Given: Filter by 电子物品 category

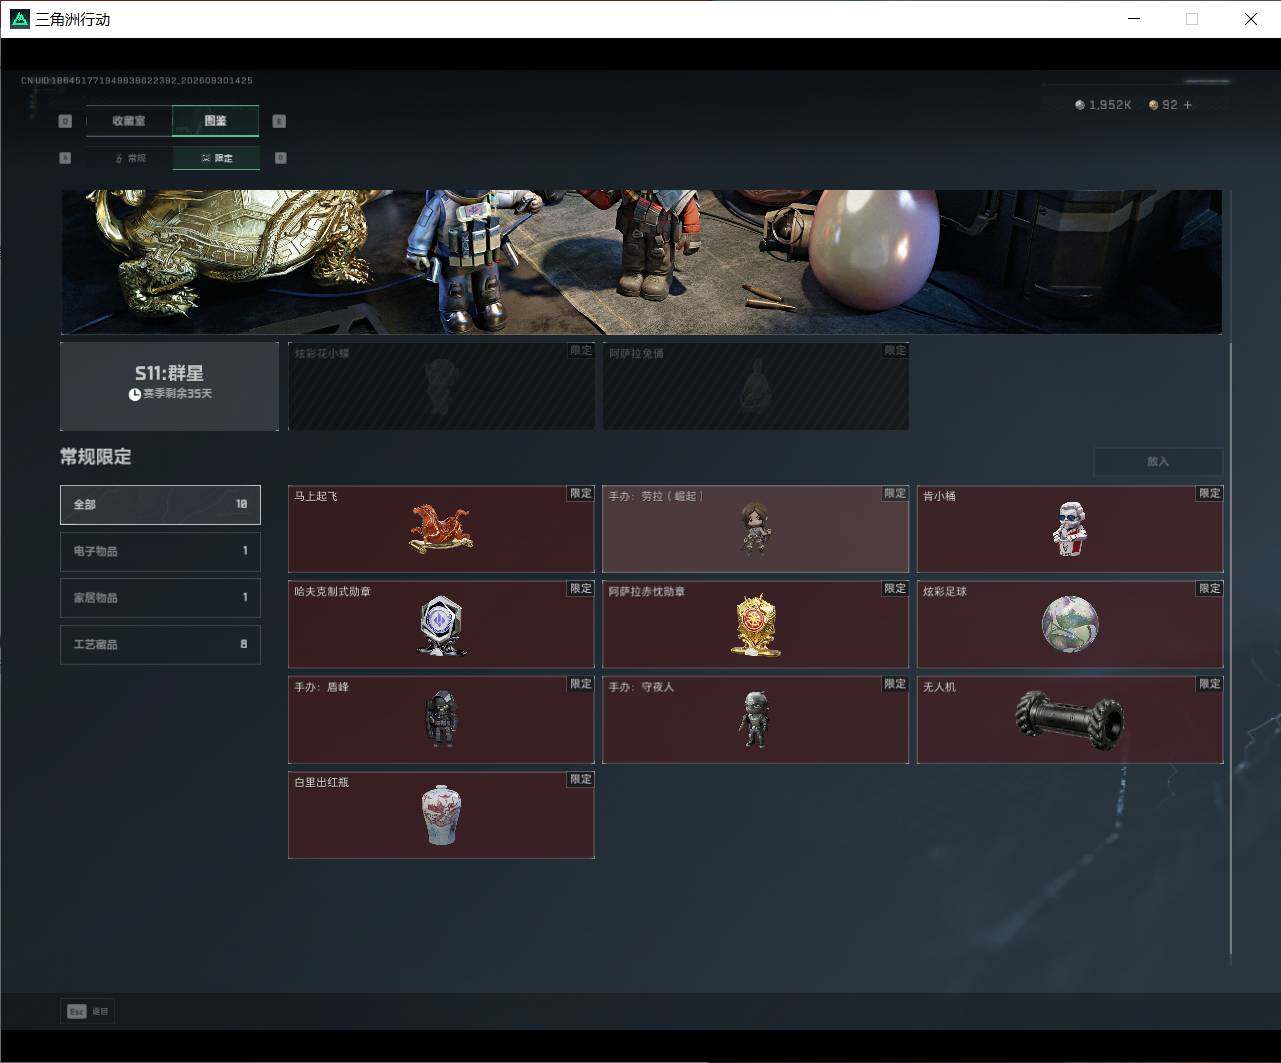Looking at the screenshot, I should pyautogui.click(x=160, y=551).
